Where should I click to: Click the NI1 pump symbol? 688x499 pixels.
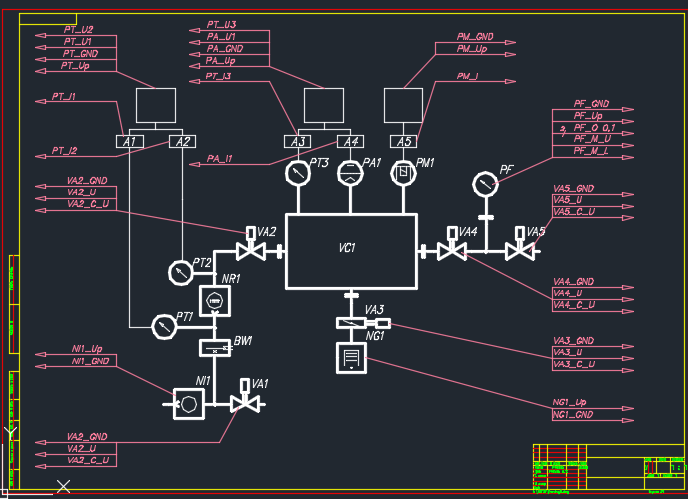(x=189, y=404)
